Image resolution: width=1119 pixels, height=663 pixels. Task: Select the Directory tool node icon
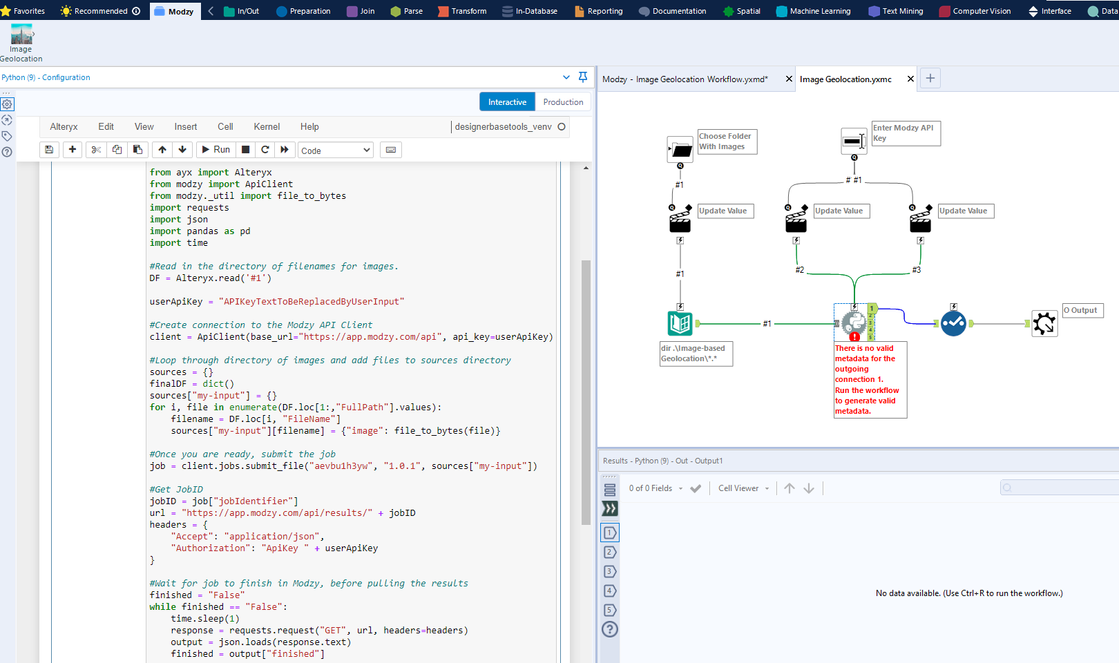pyautogui.click(x=680, y=323)
